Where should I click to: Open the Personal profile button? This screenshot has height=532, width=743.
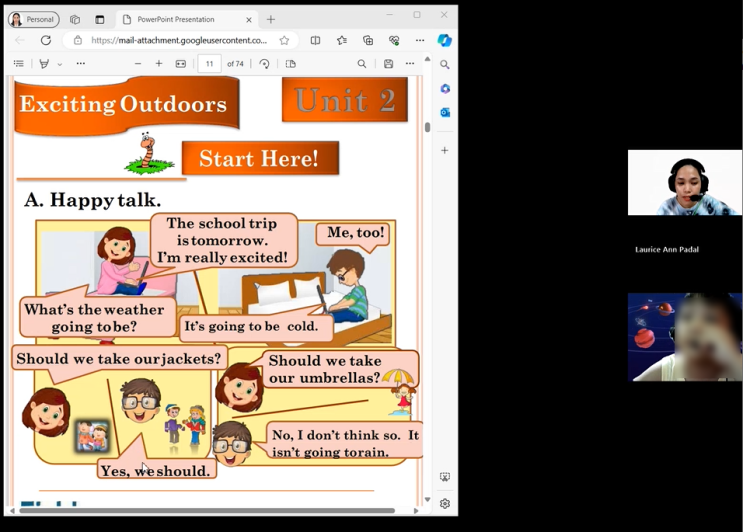[33, 19]
